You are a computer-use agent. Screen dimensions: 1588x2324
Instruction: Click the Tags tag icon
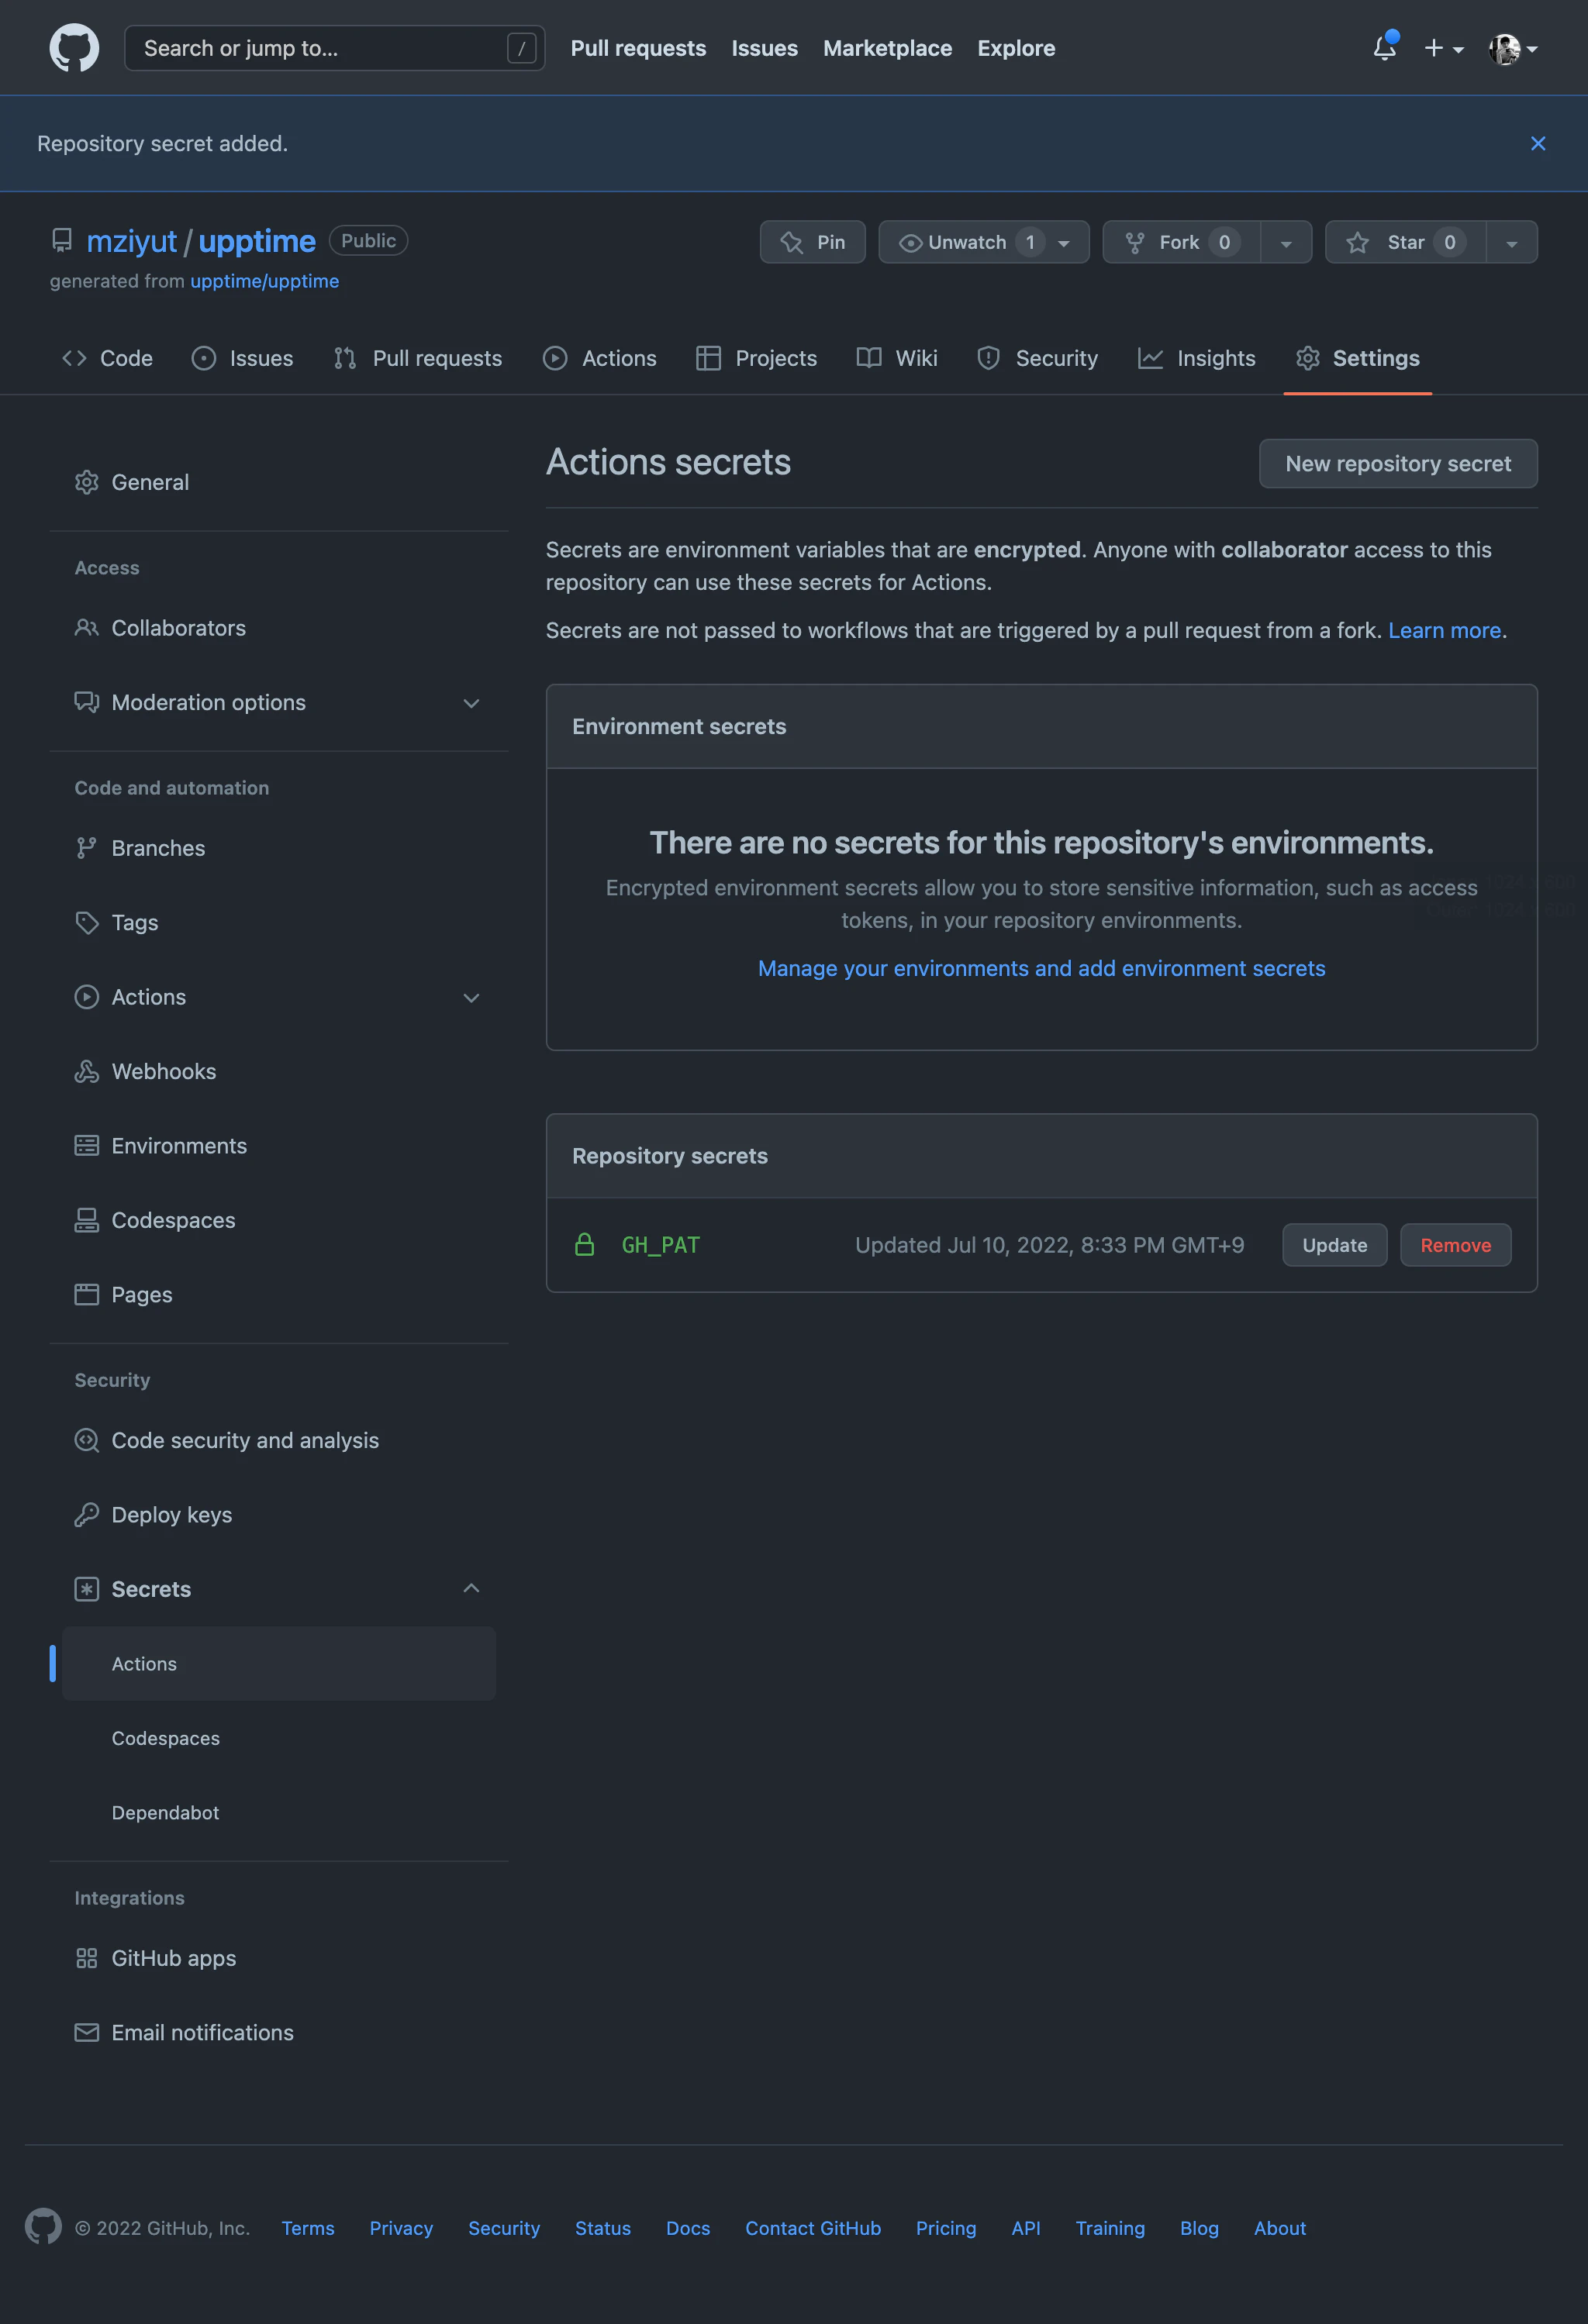coord(87,922)
